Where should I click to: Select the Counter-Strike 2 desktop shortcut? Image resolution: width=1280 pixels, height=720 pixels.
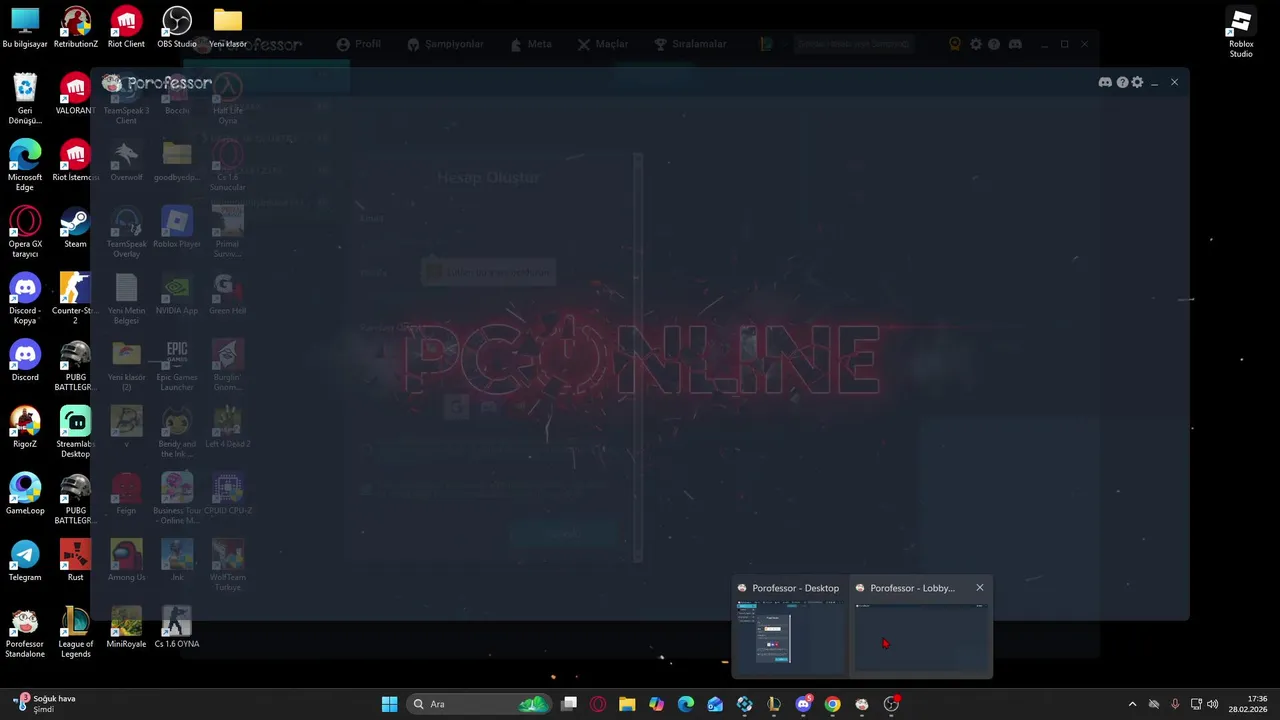[x=76, y=299]
